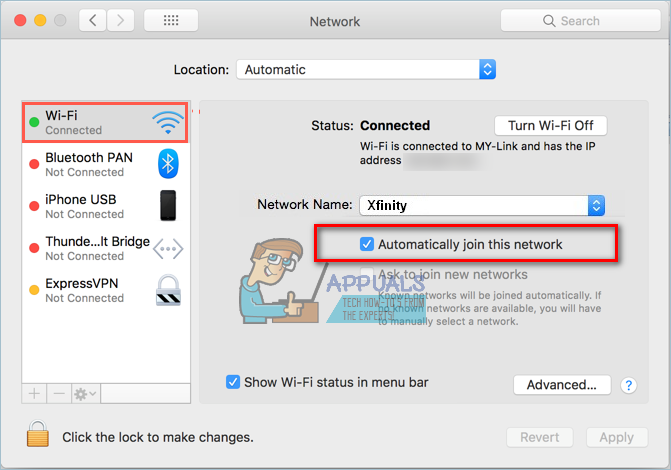Uncheck Show Wi-Fi status in menu bar
671x470 pixels.
pos(233,382)
